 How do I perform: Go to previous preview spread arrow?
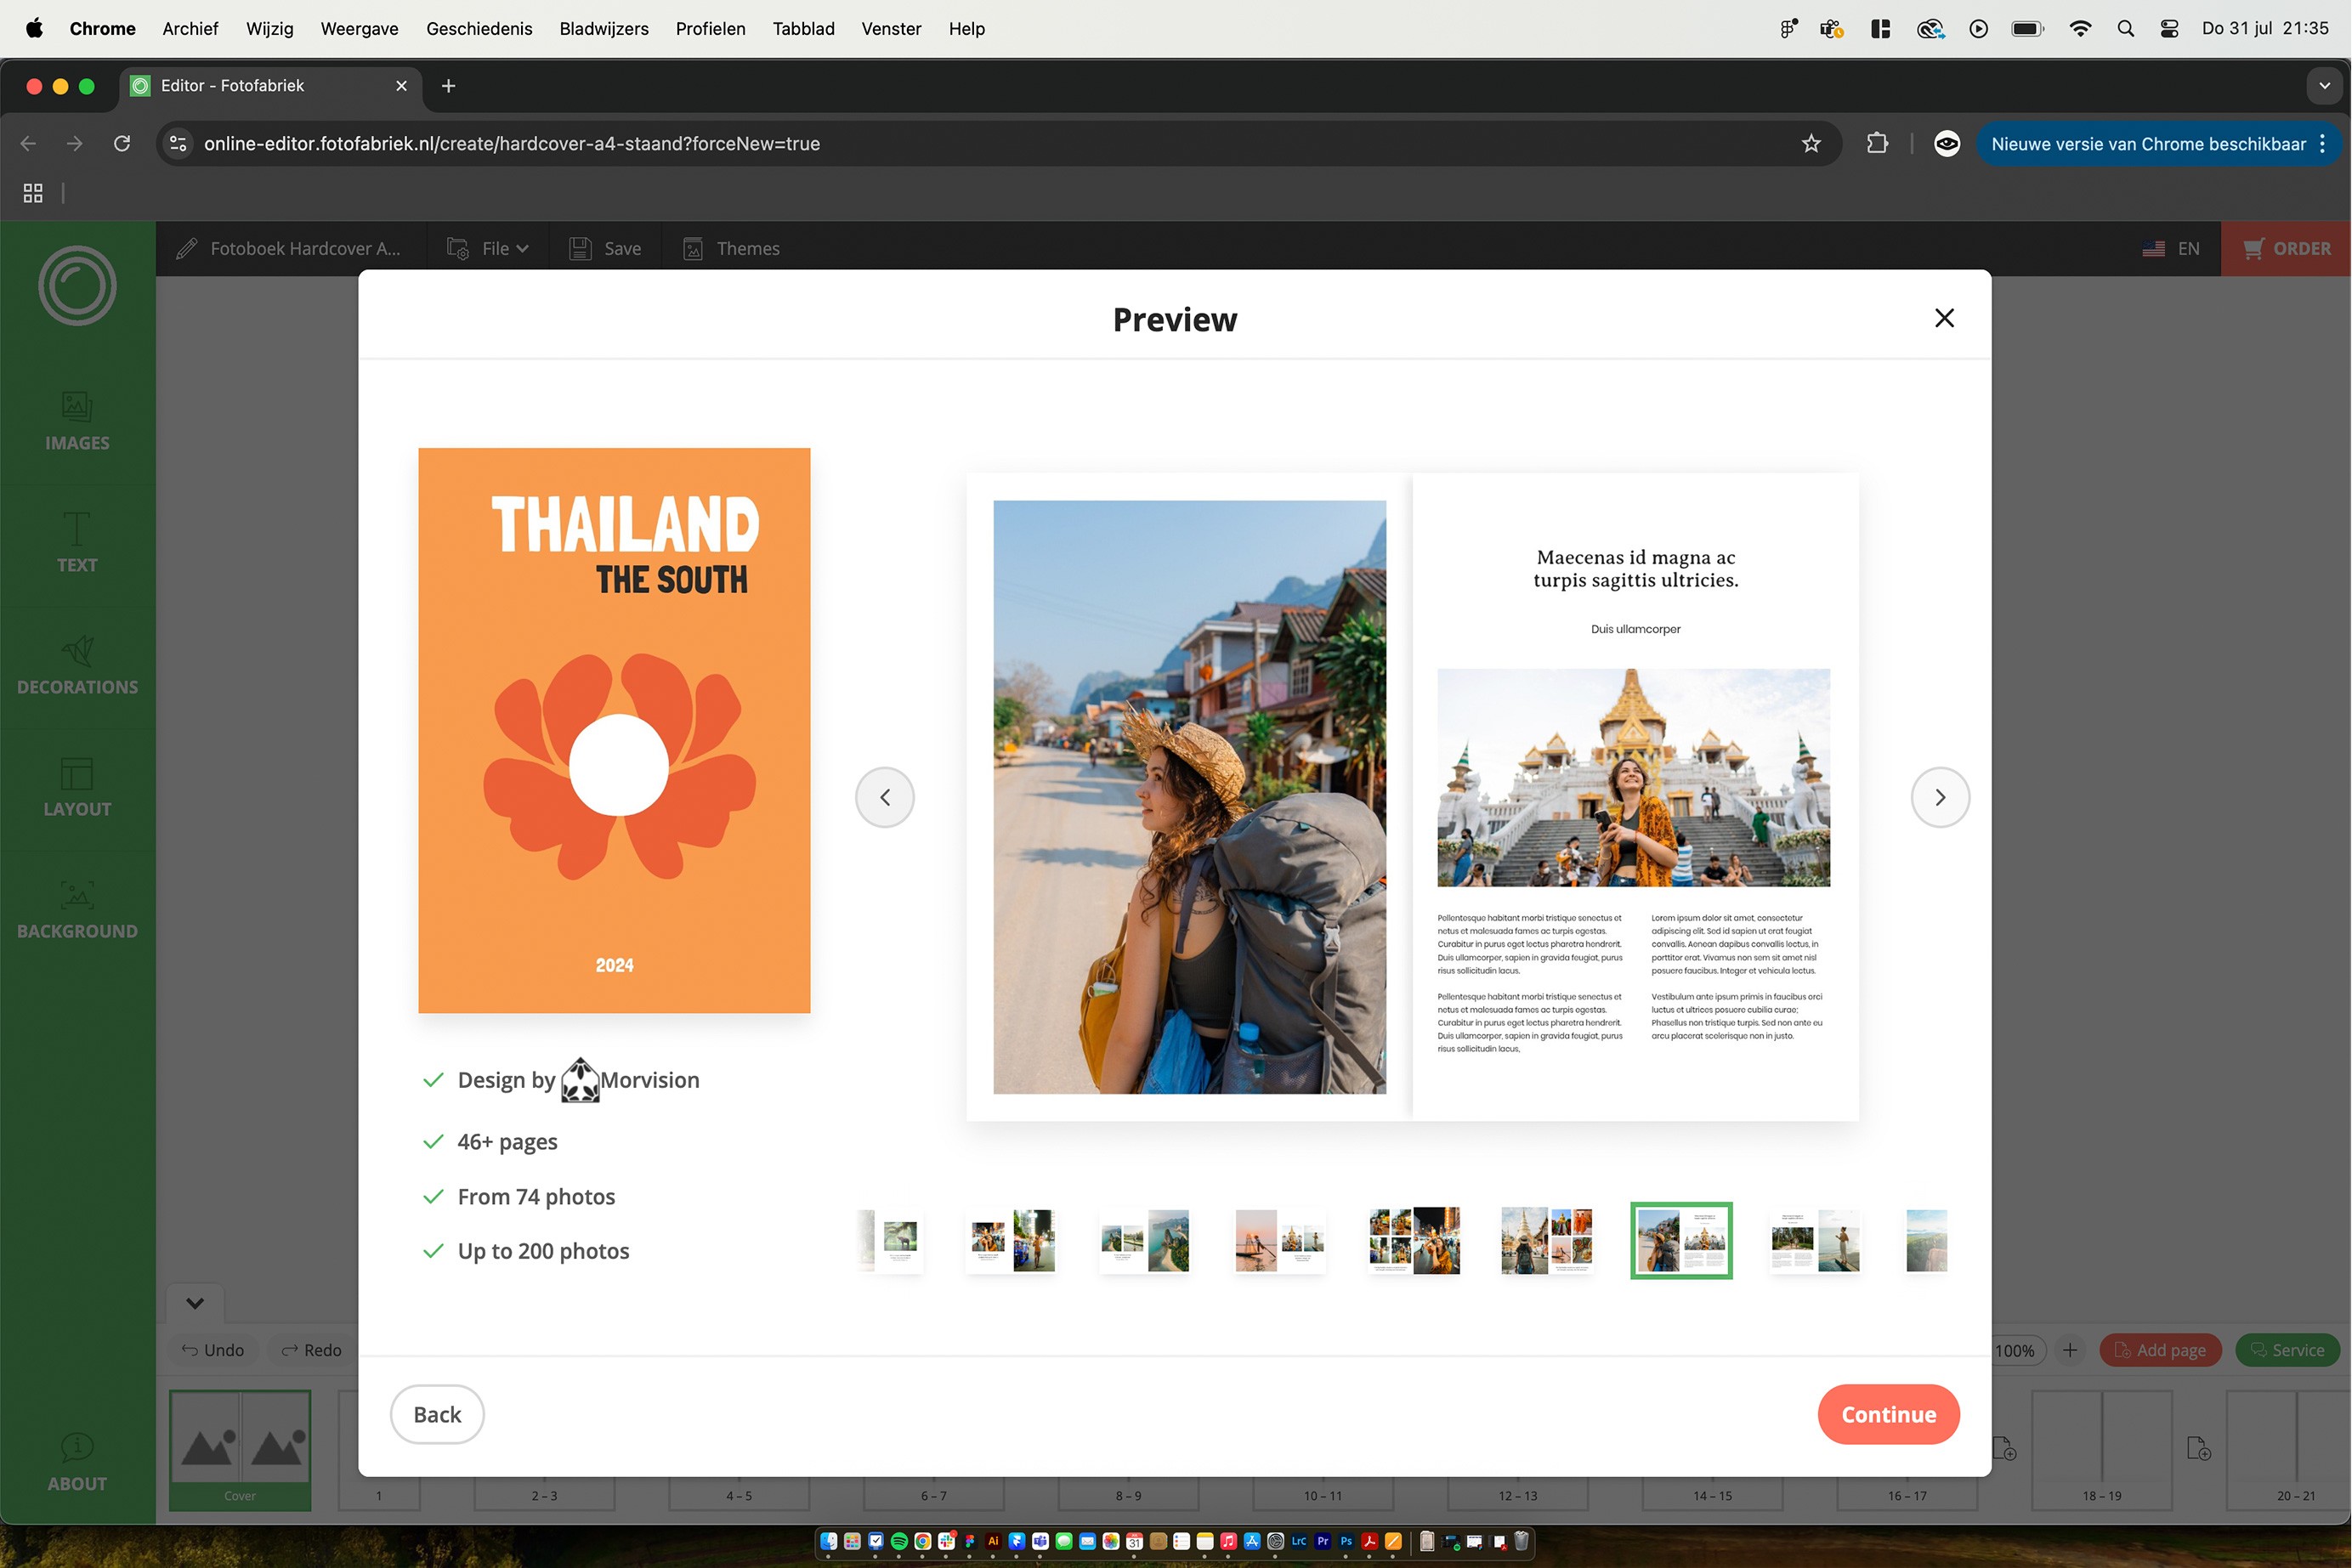884,797
